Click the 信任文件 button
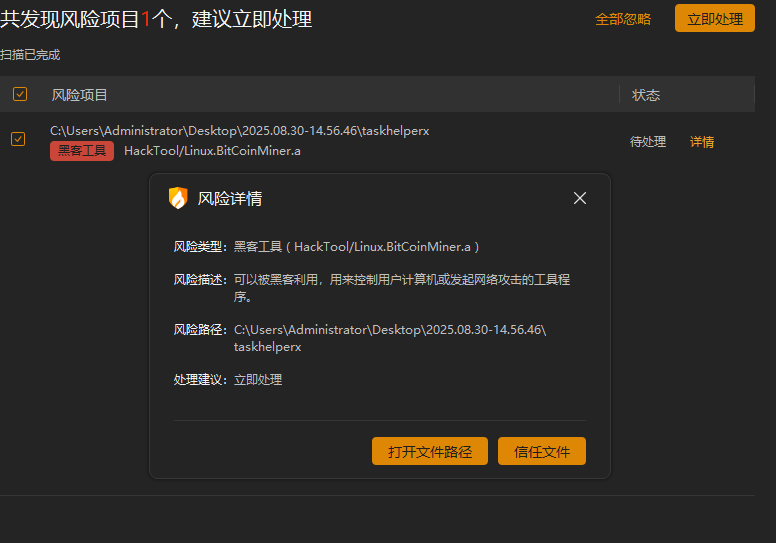Screen dimensions: 776x543 pyautogui.click(x=542, y=452)
